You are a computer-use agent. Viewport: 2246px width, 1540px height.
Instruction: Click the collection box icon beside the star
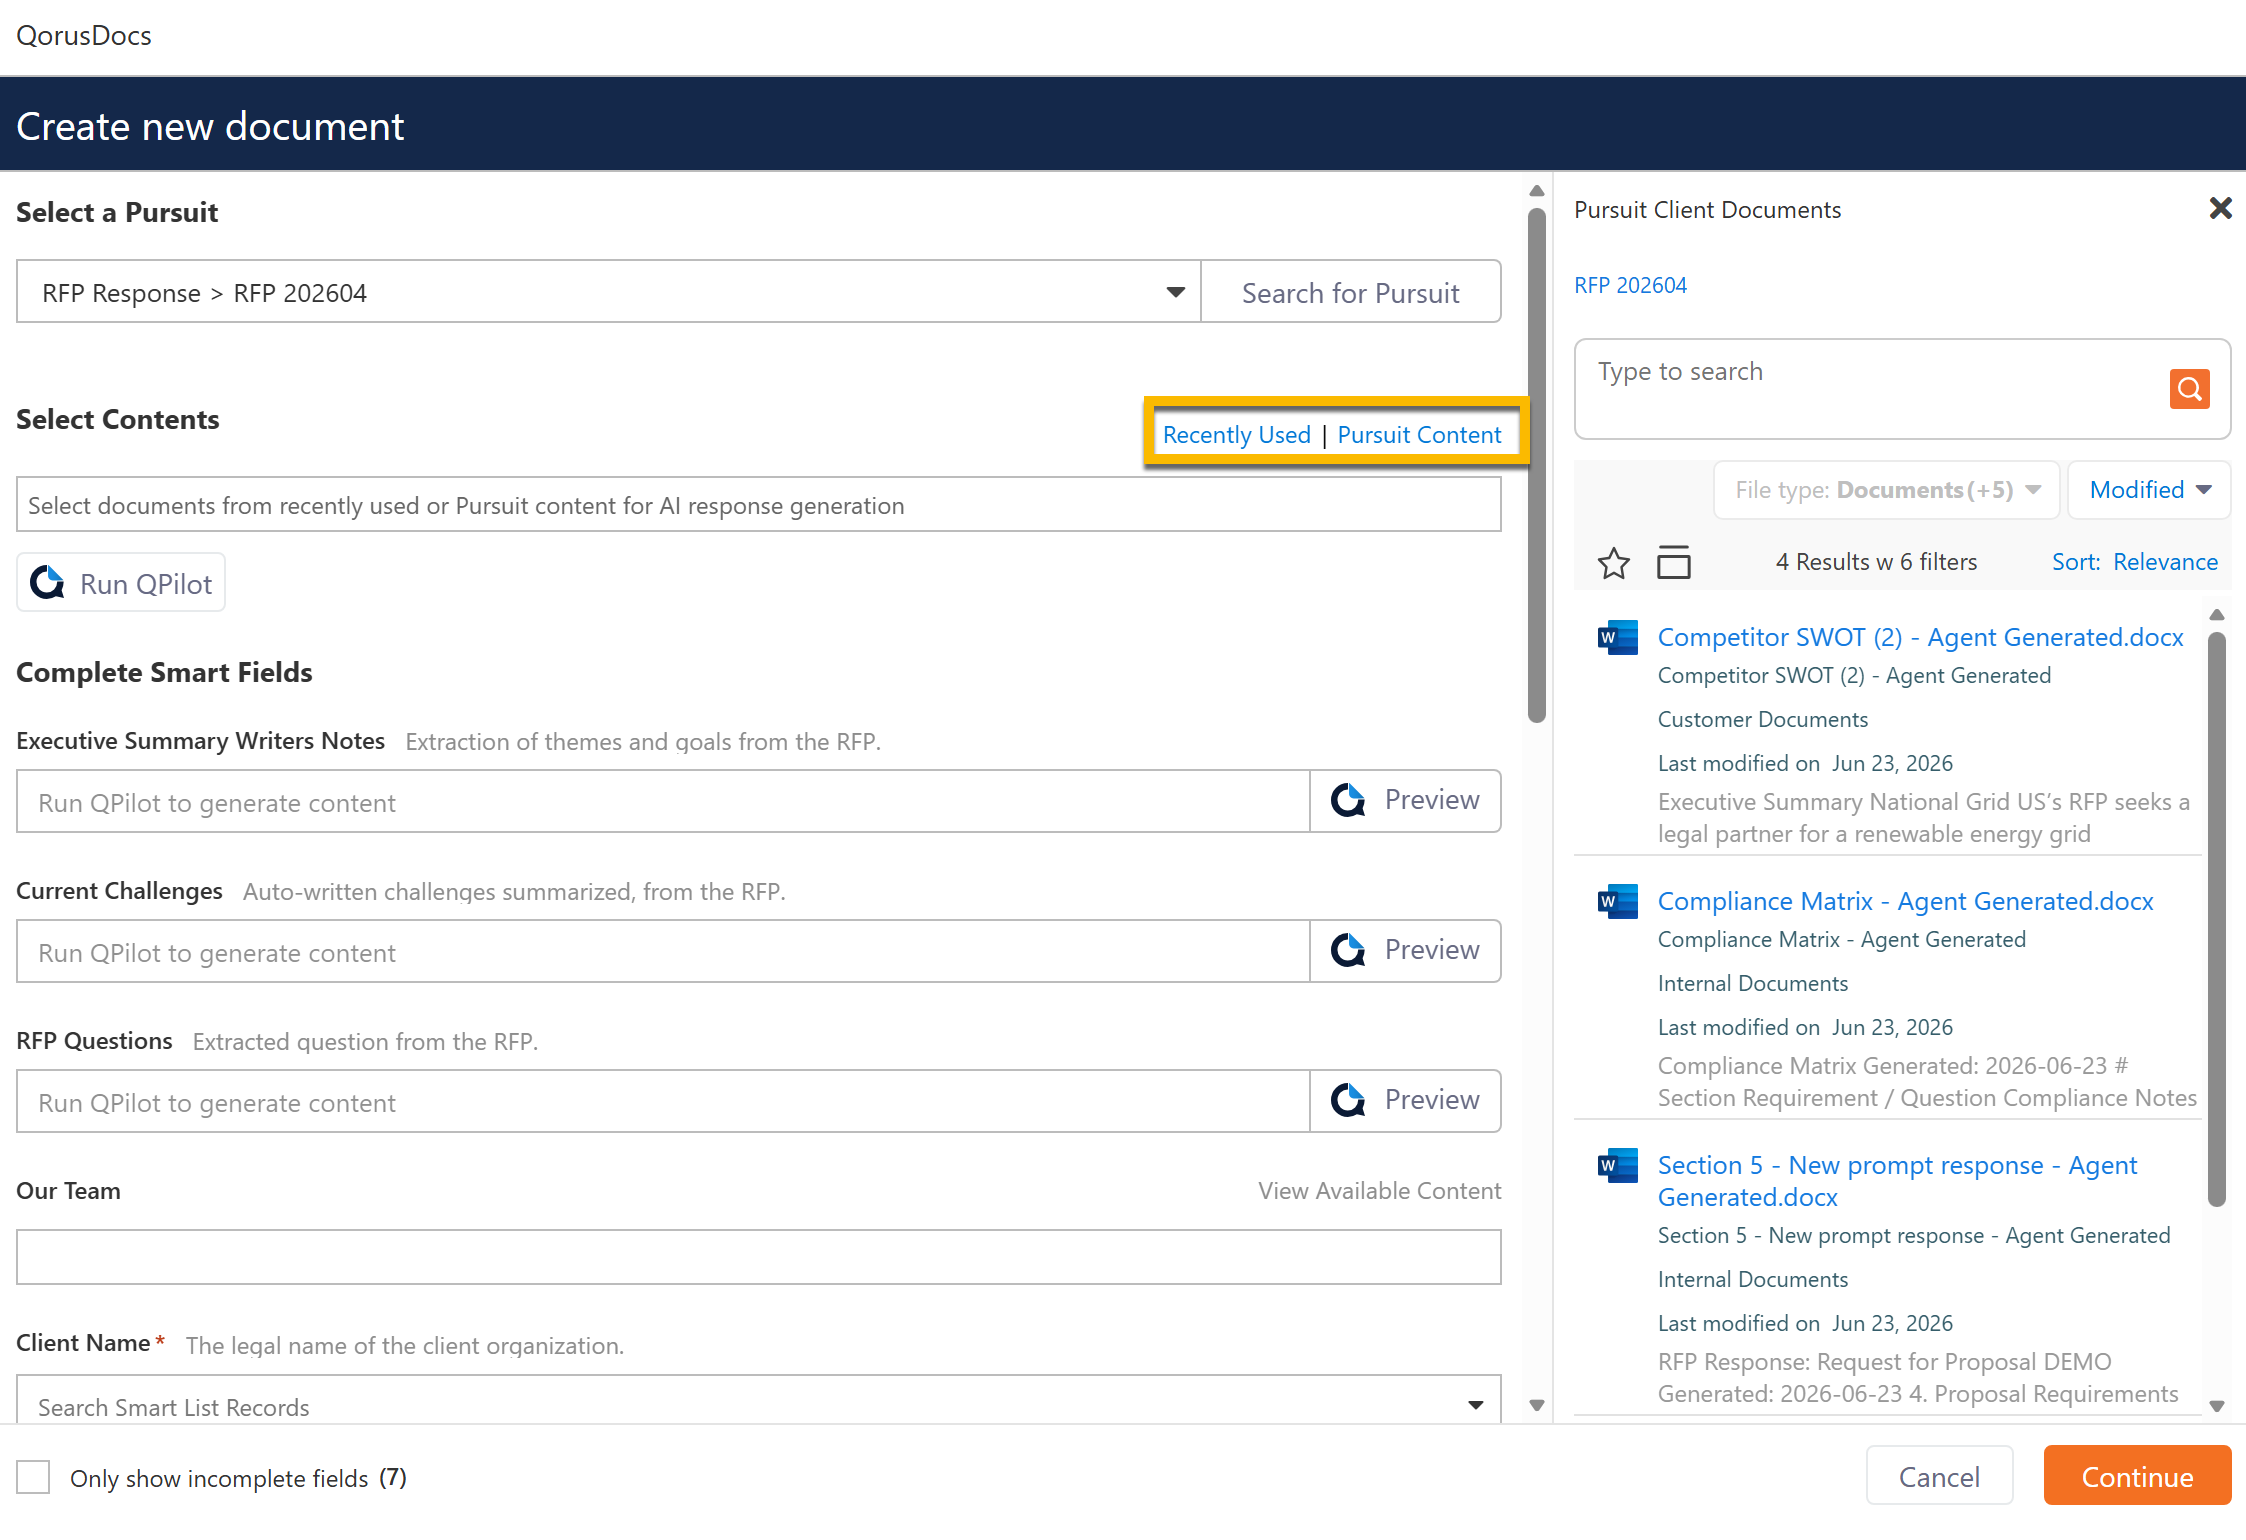tap(1673, 562)
